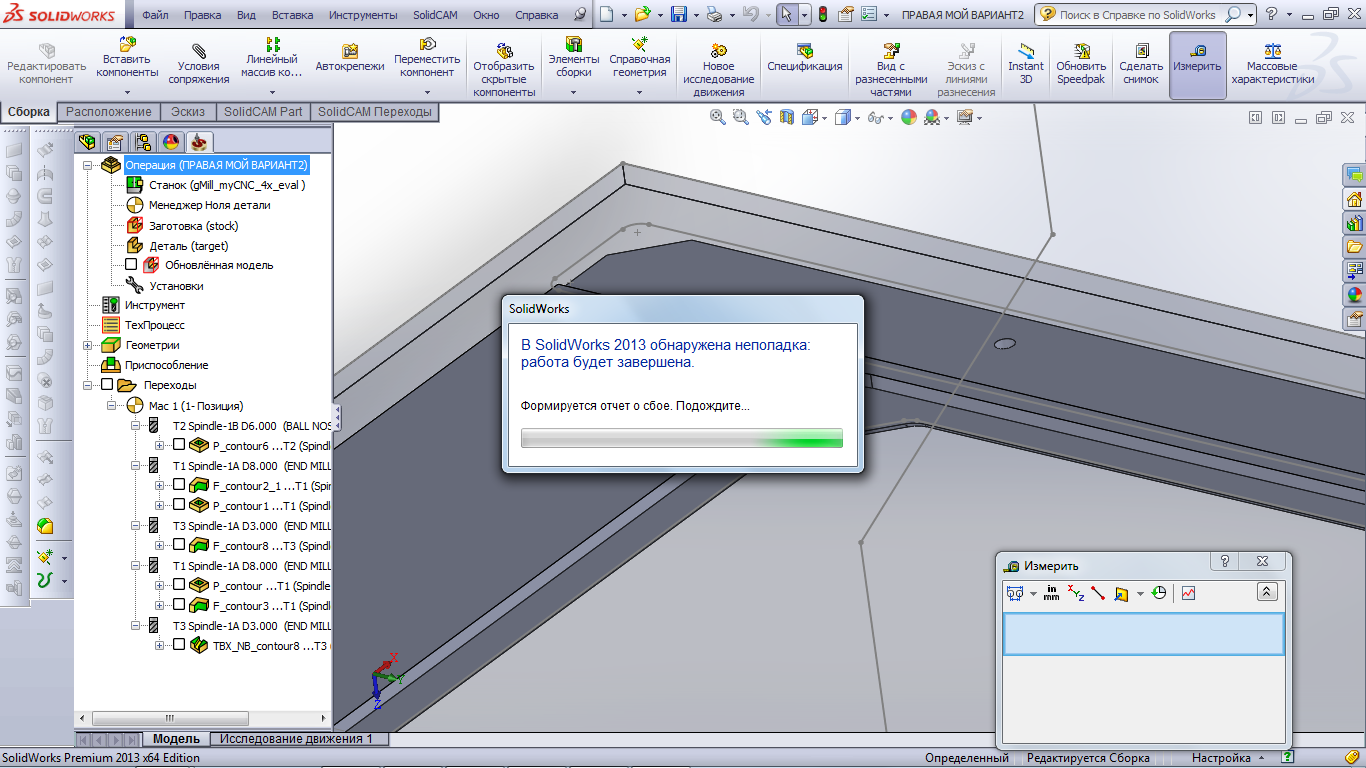Click the crash report progress bar
The height and width of the screenshot is (768, 1366).
click(x=682, y=438)
